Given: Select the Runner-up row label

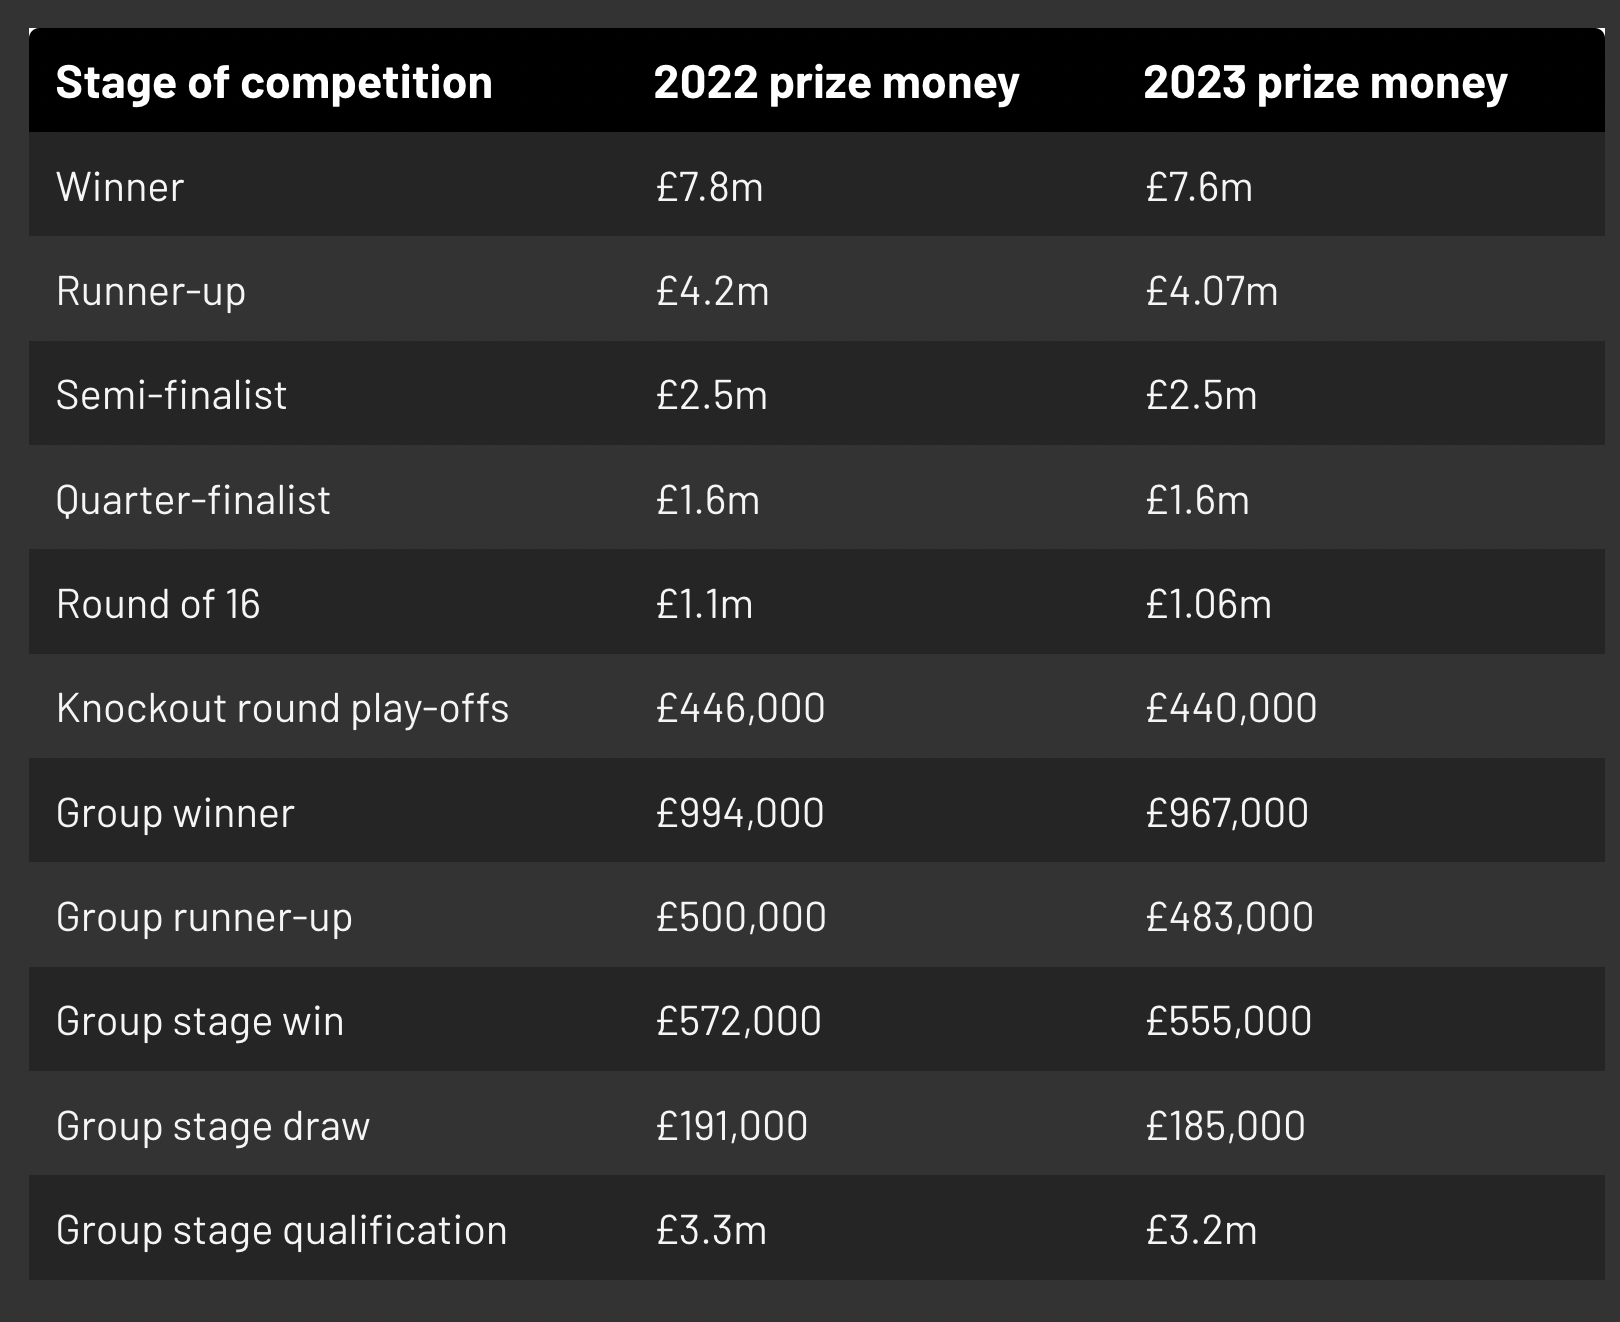Looking at the screenshot, I should (x=151, y=292).
